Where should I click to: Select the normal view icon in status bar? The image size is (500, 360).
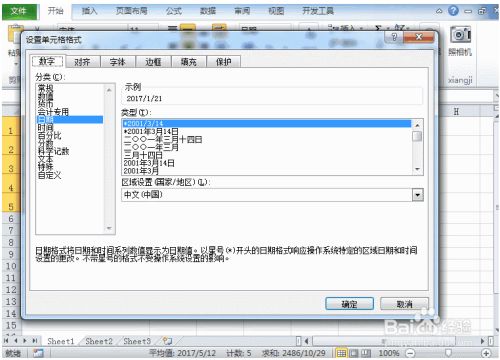point(341,353)
